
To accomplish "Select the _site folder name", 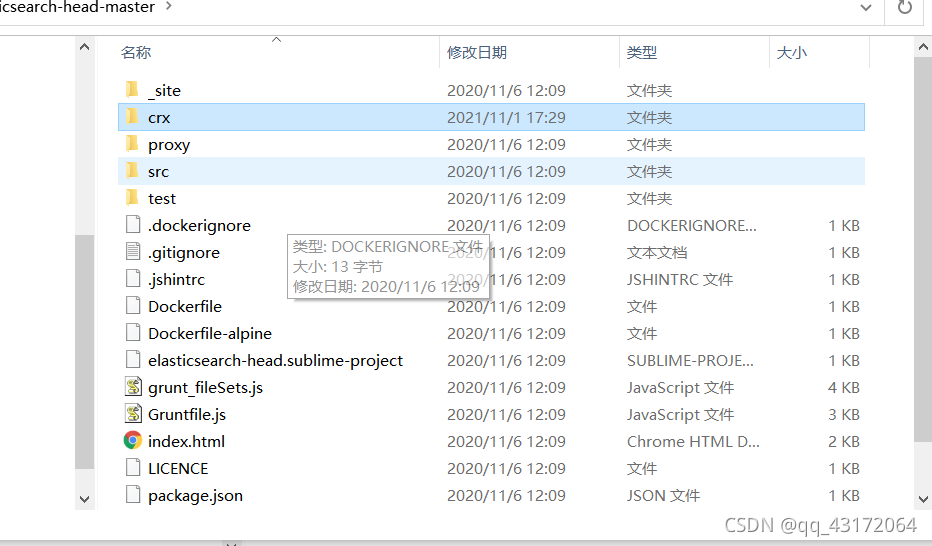I will click(x=164, y=90).
